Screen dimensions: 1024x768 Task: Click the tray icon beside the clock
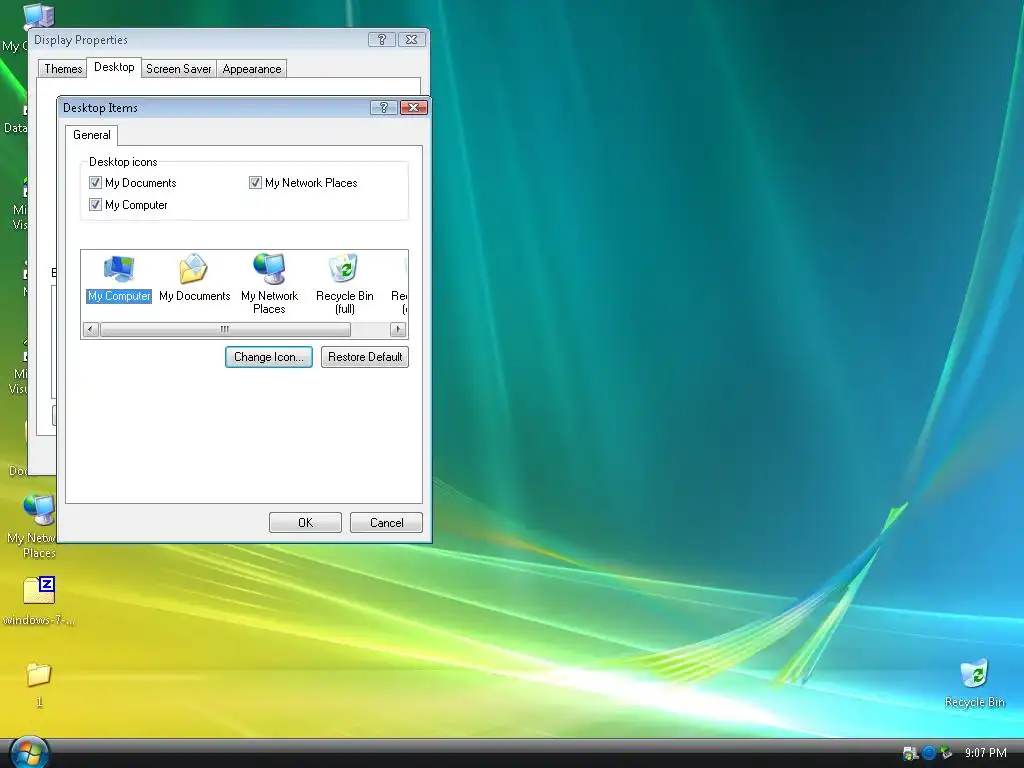[946, 752]
